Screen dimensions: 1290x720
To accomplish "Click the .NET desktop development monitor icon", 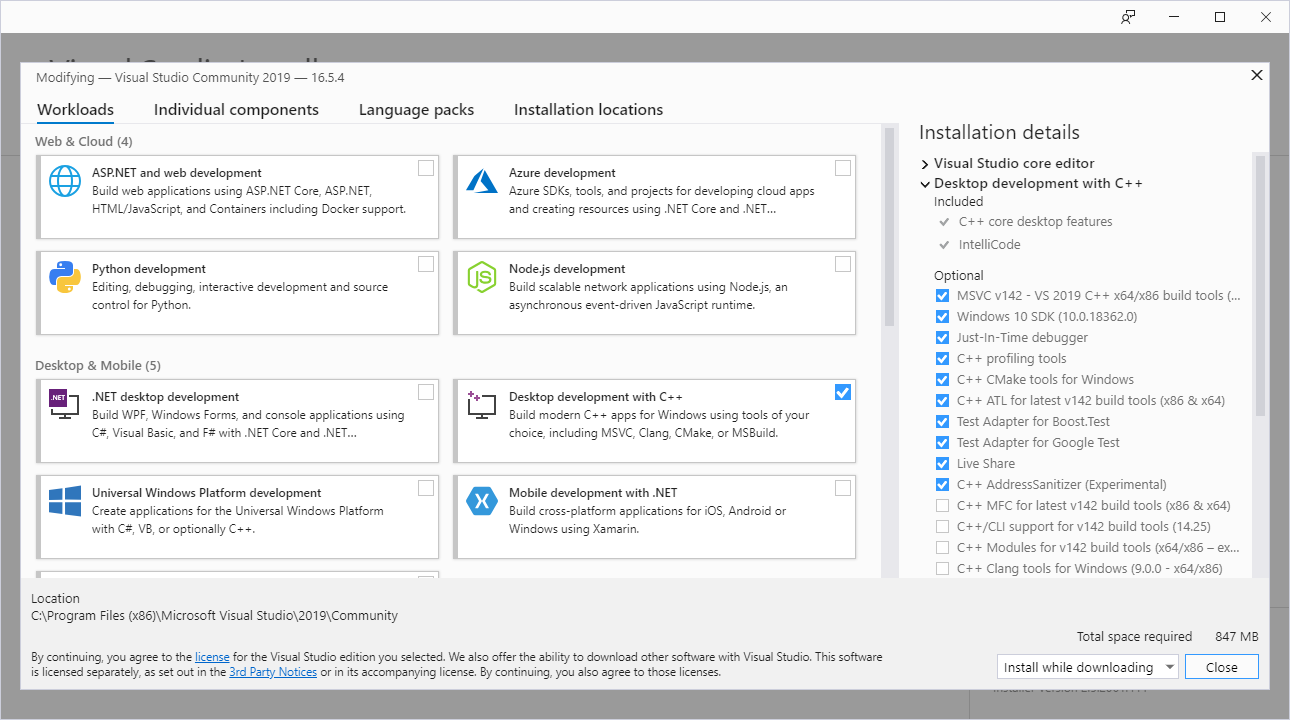I will [x=65, y=404].
